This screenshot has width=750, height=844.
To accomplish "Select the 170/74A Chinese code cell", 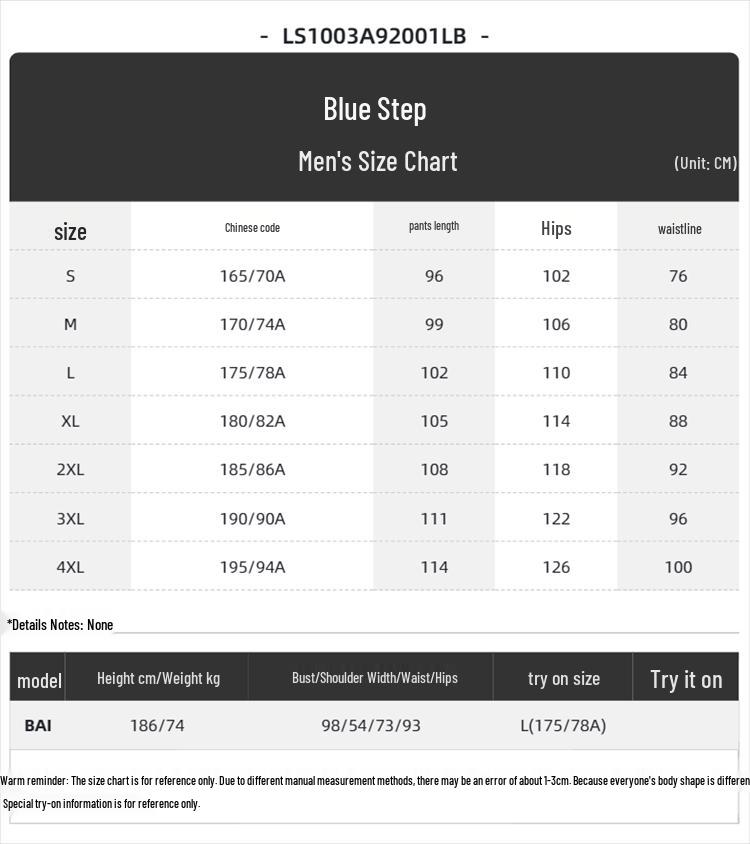I will [253, 325].
